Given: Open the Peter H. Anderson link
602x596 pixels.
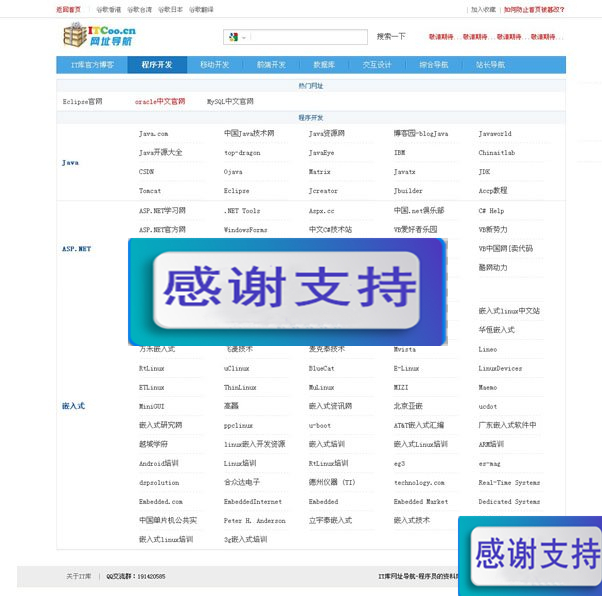Looking at the screenshot, I should pos(255,521).
